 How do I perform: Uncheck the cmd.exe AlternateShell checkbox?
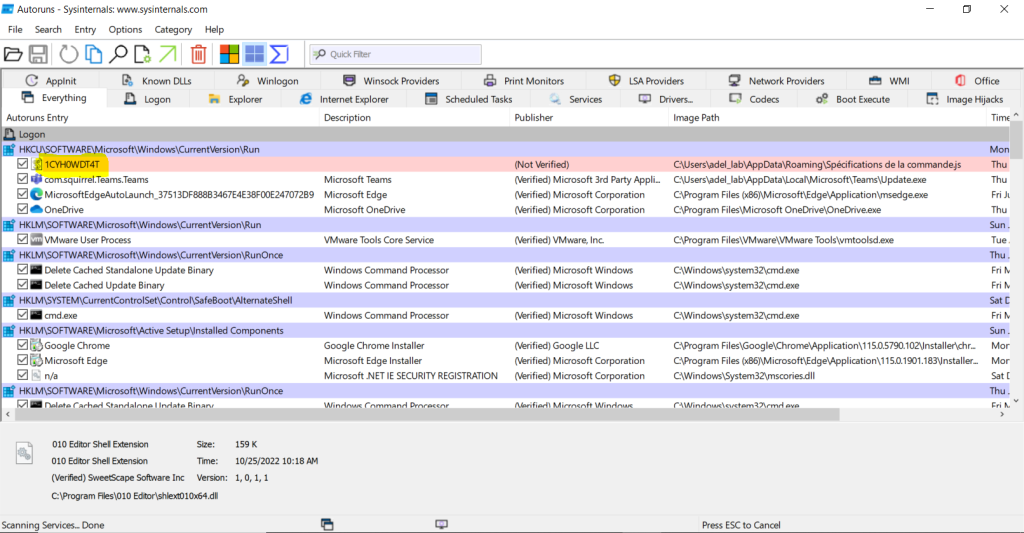(23, 315)
